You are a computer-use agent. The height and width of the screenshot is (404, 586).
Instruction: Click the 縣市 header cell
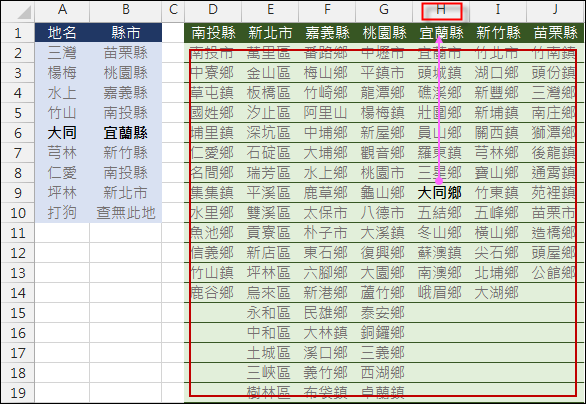pos(126,33)
